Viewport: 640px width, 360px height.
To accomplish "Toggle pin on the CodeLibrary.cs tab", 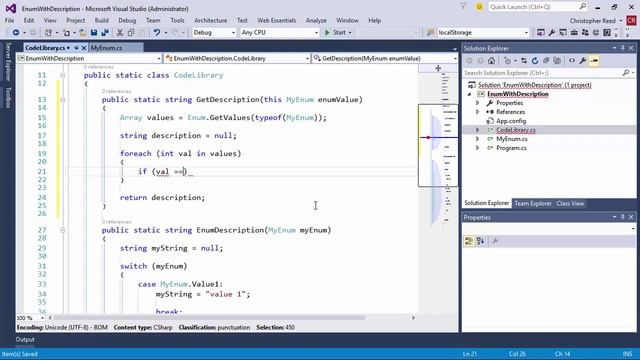I will [x=76, y=48].
